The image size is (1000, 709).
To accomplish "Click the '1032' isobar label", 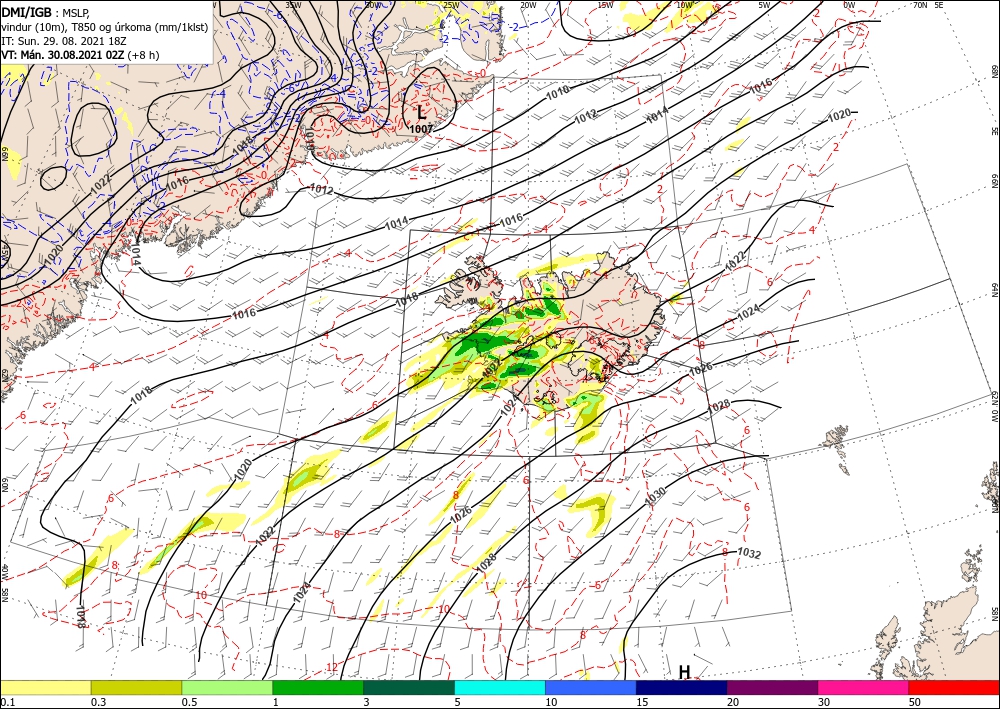I will [749, 553].
